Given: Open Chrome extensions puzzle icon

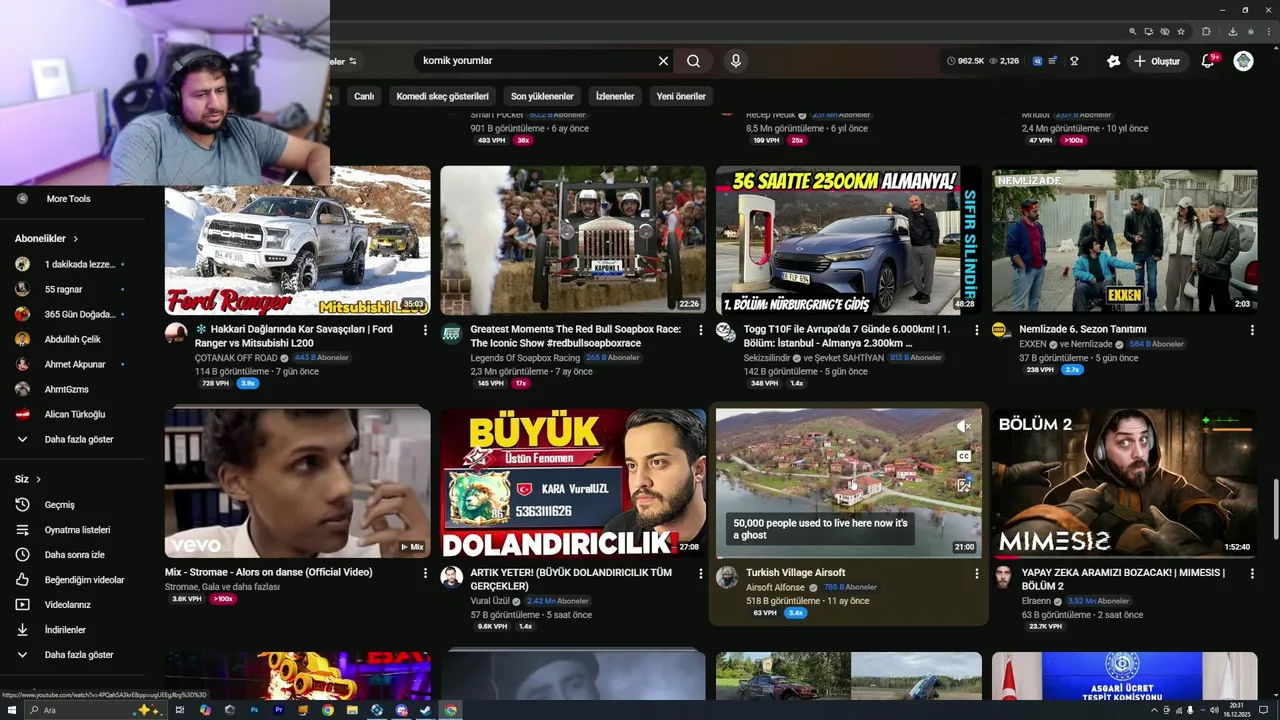Looking at the screenshot, I should 1206,32.
